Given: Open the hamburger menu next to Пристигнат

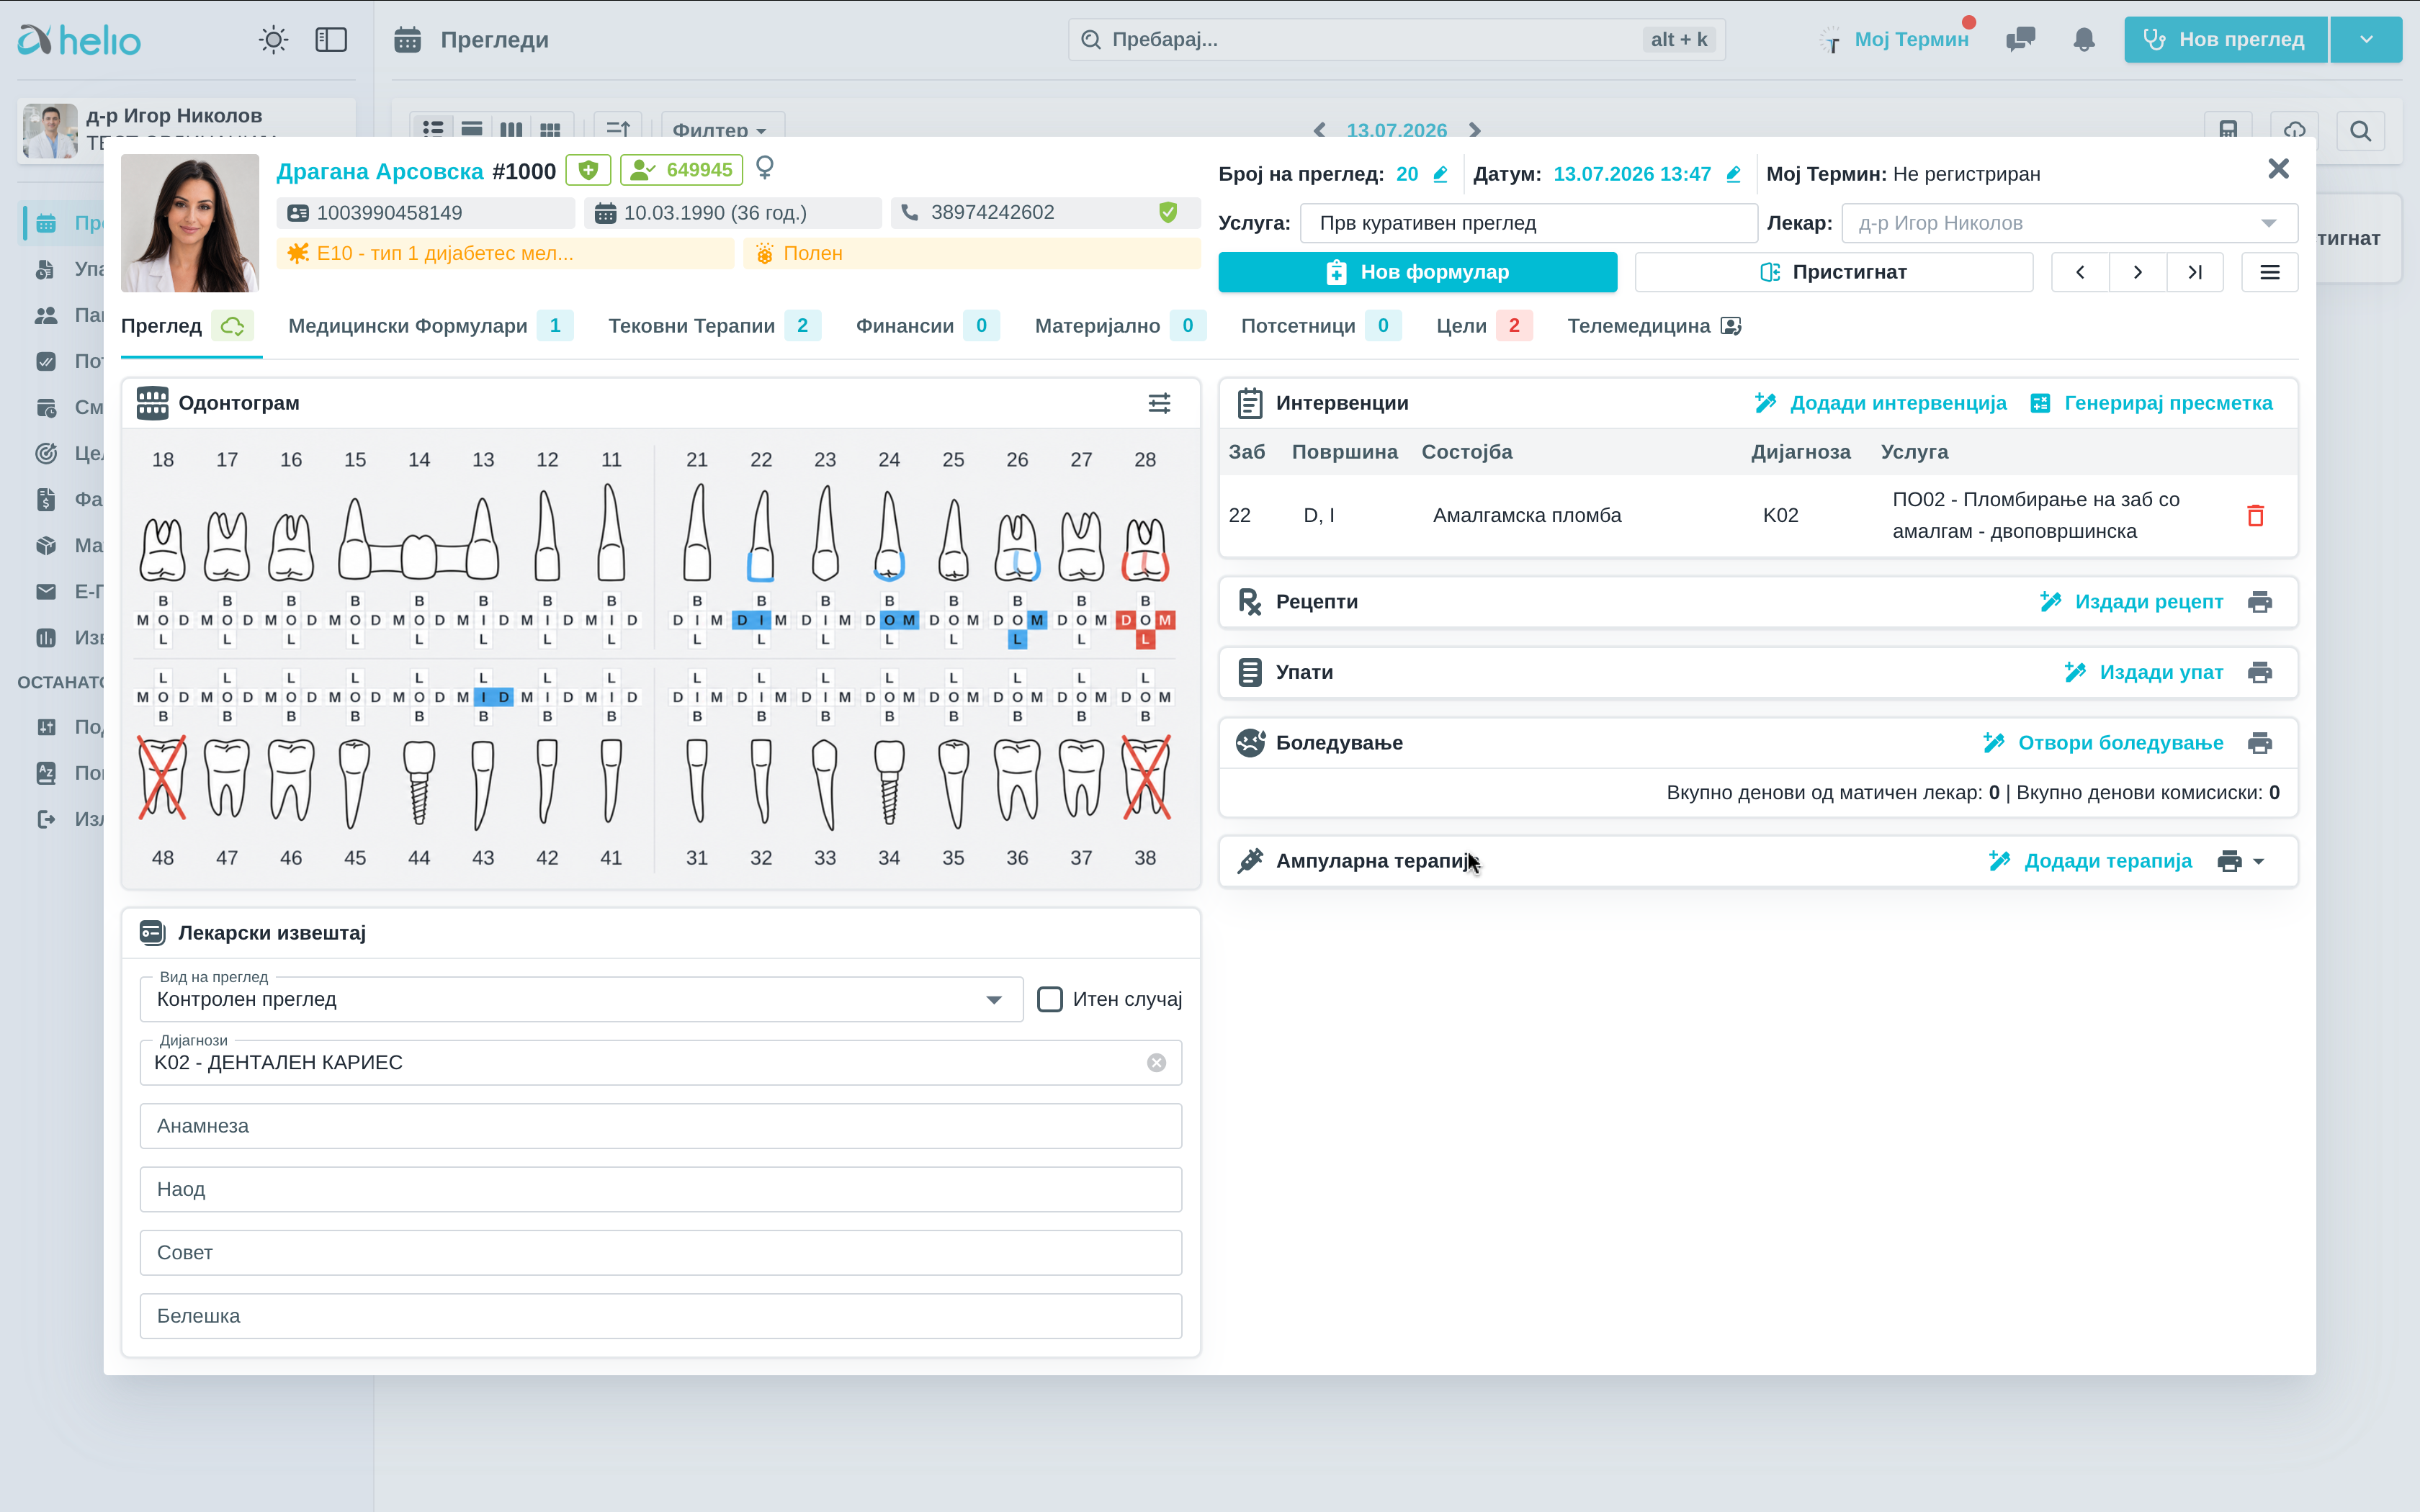Looking at the screenshot, I should click(x=2269, y=272).
